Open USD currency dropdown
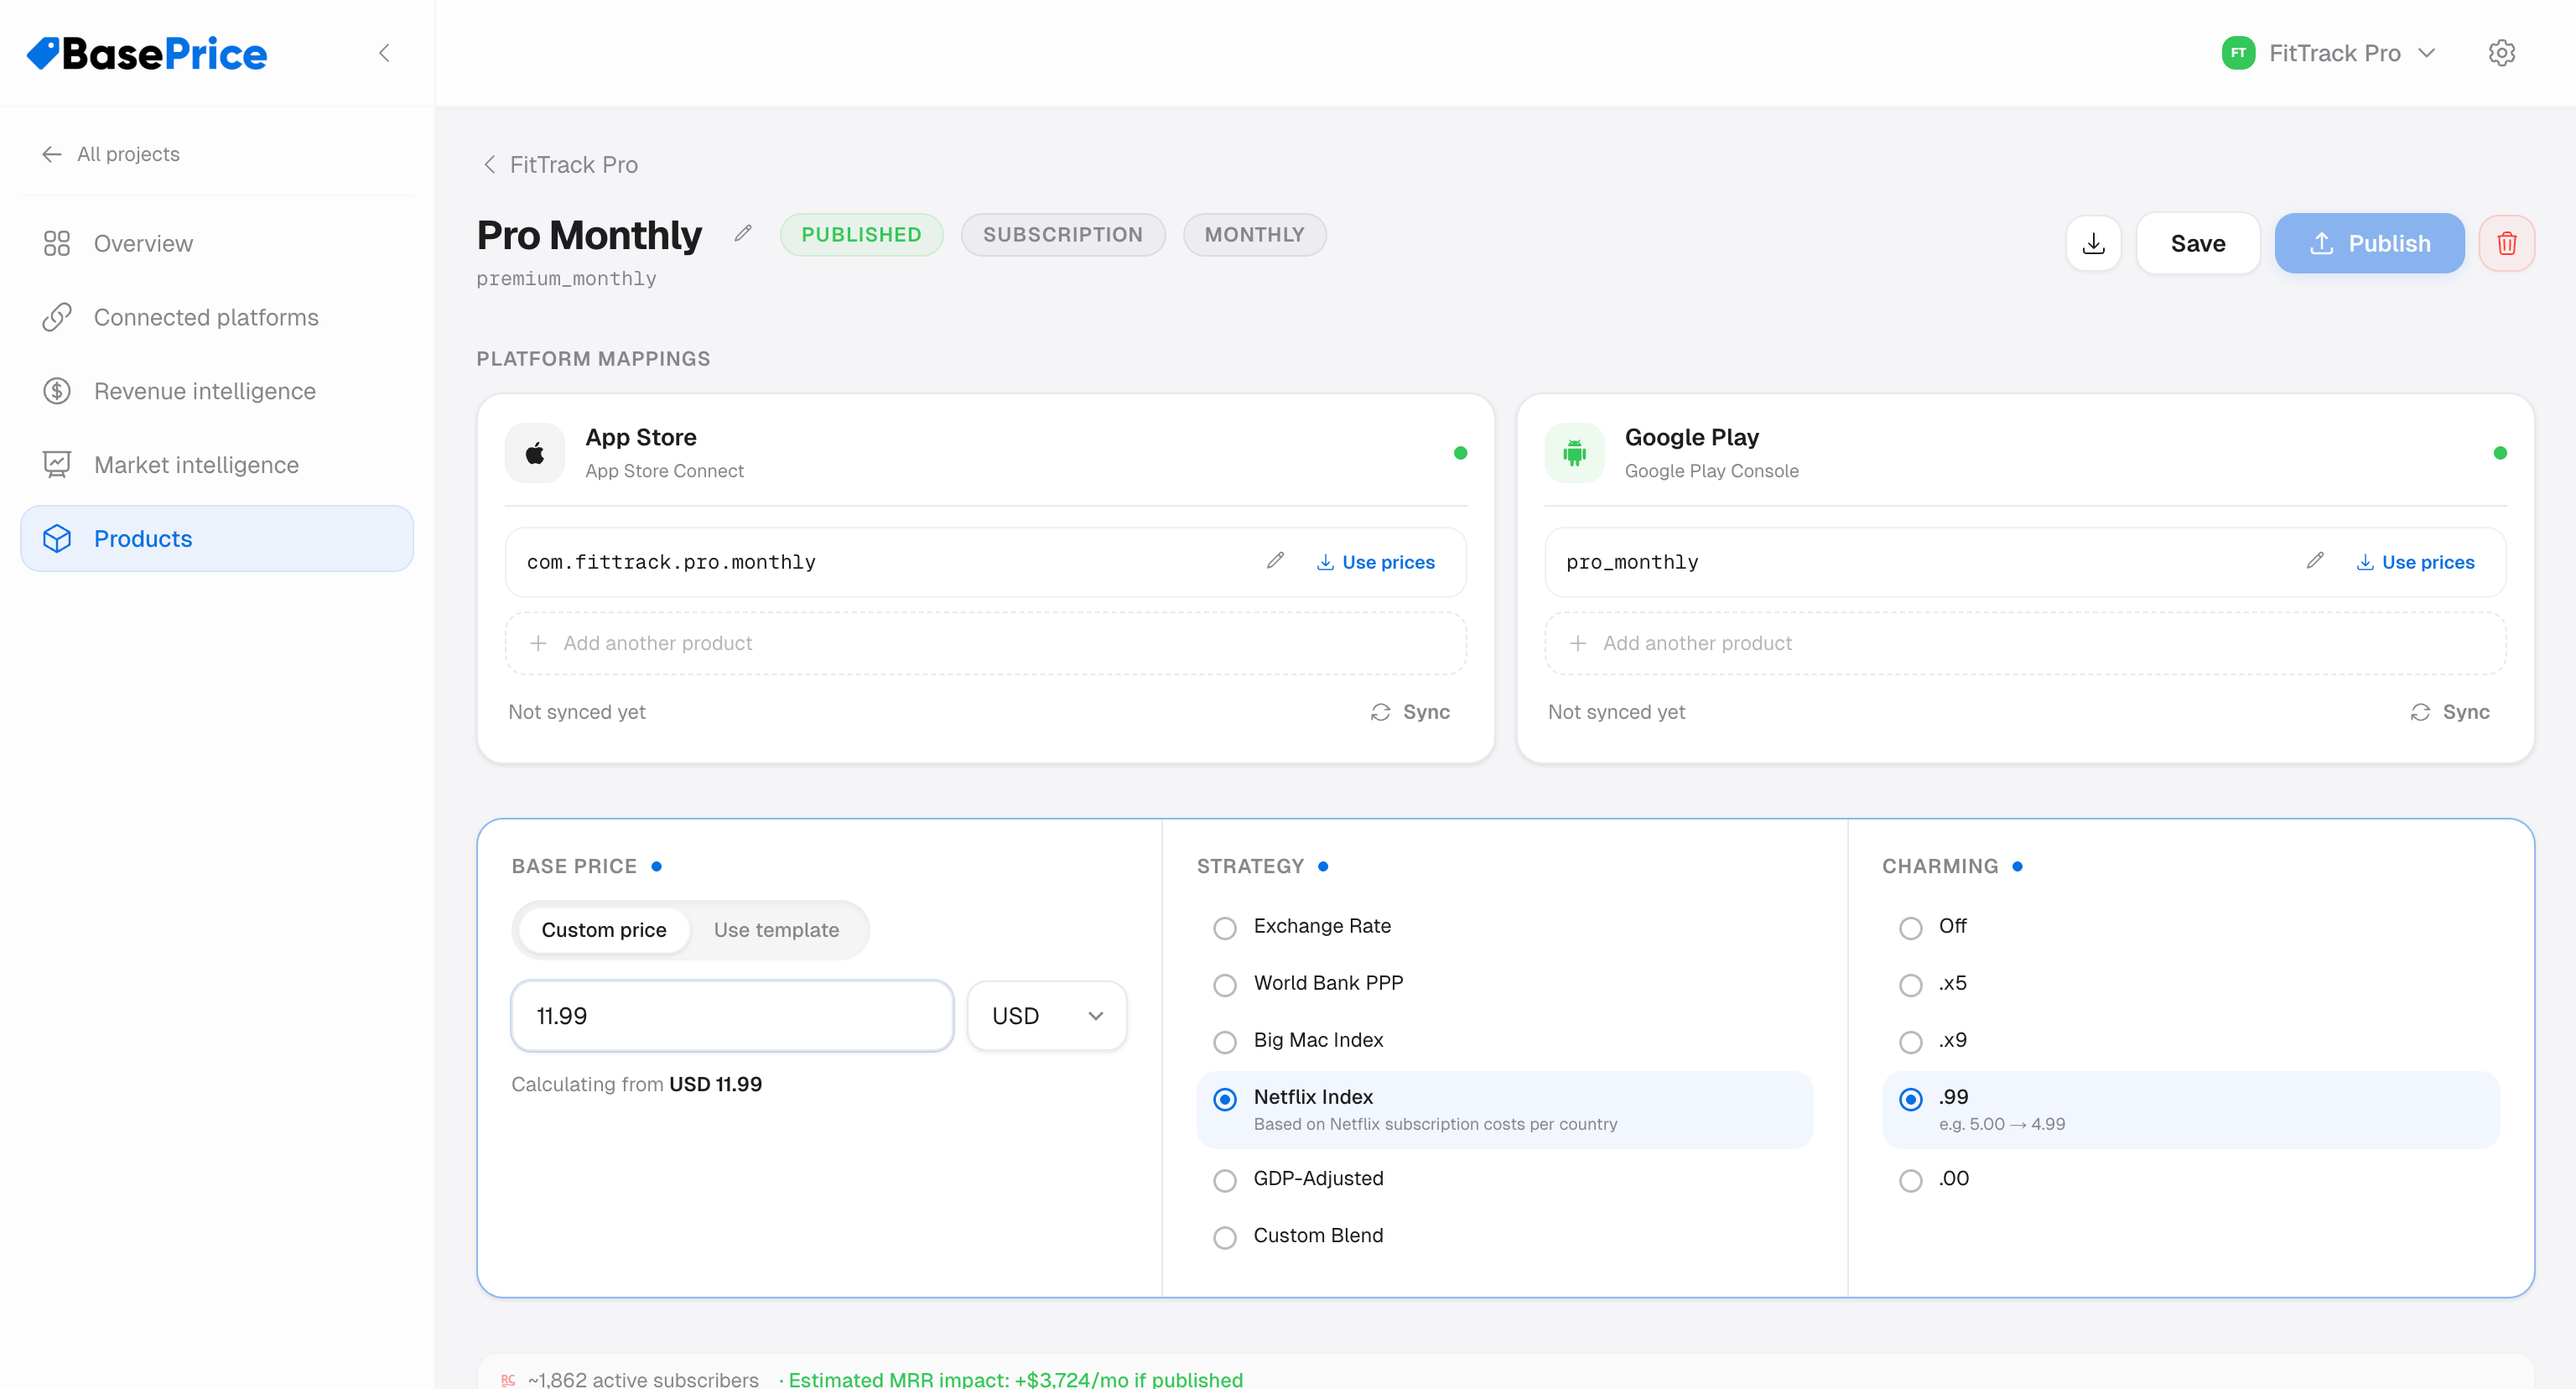 coord(1047,1016)
